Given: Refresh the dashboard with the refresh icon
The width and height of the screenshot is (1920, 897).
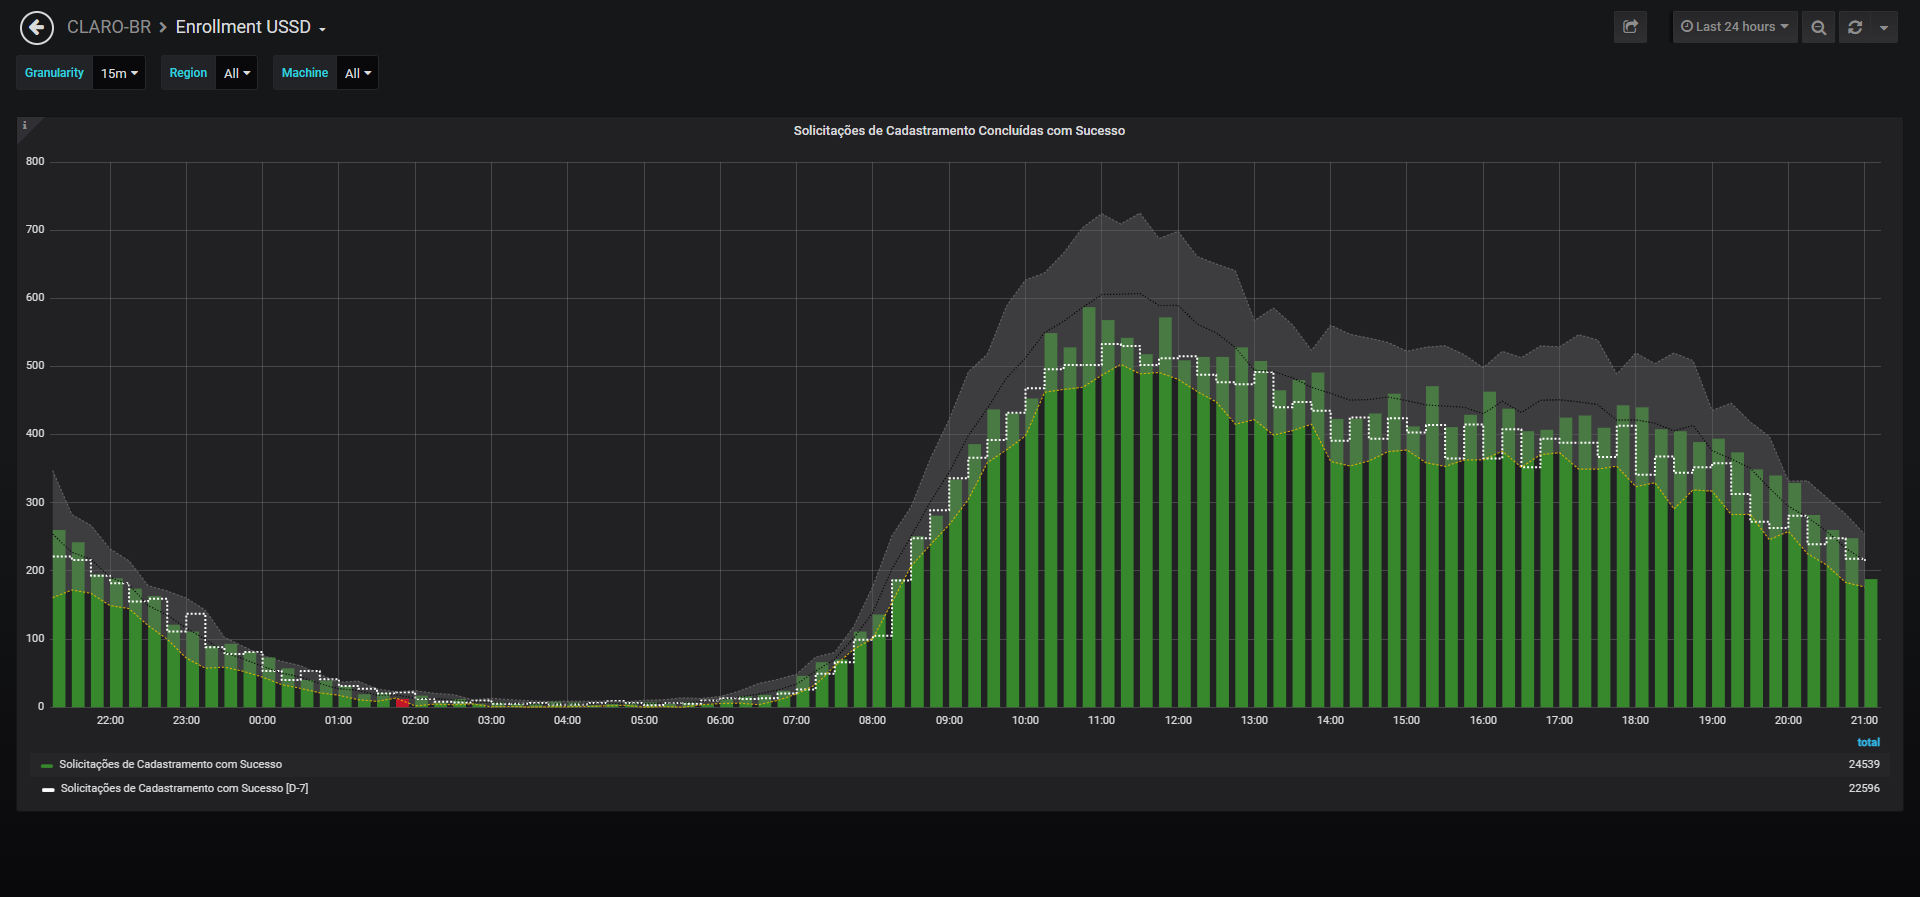Looking at the screenshot, I should click(1855, 27).
